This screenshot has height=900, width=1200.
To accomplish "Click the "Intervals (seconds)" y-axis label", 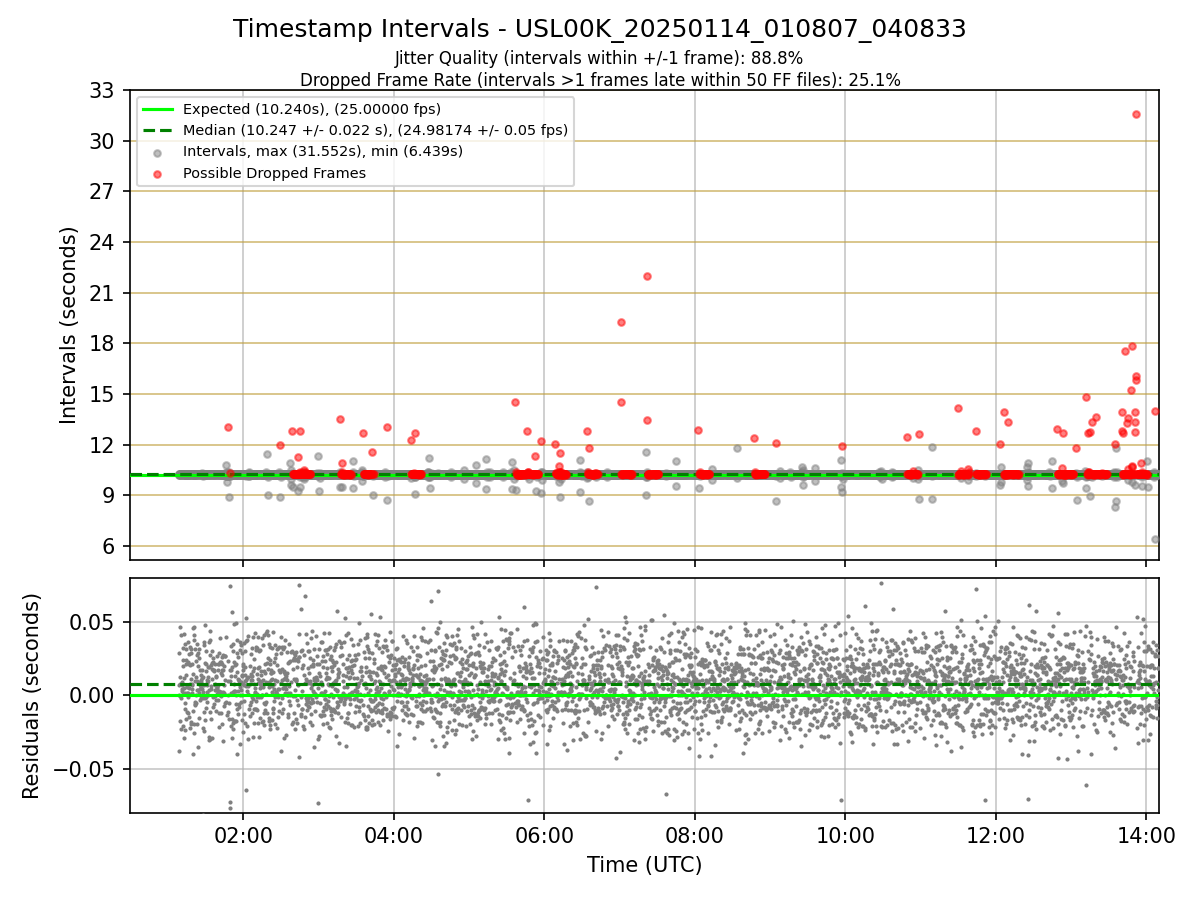I will click(x=68, y=325).
